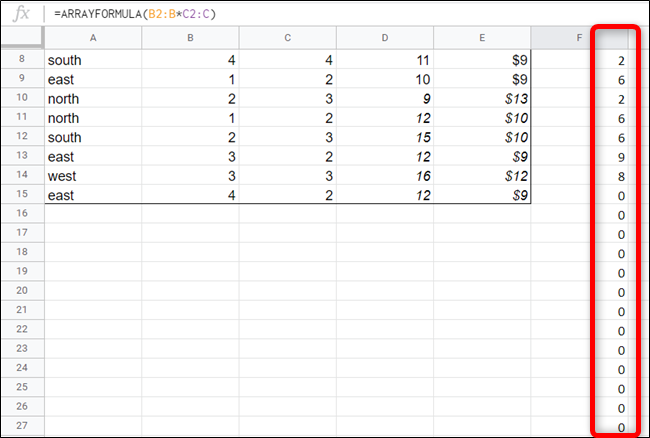Select row 19 header

coord(22,271)
